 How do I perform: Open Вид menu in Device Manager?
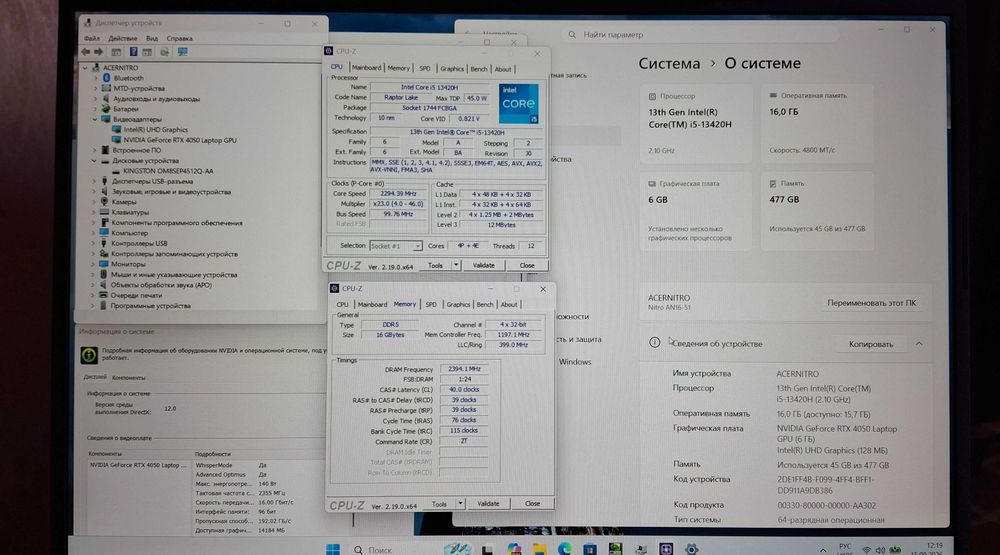[152, 39]
